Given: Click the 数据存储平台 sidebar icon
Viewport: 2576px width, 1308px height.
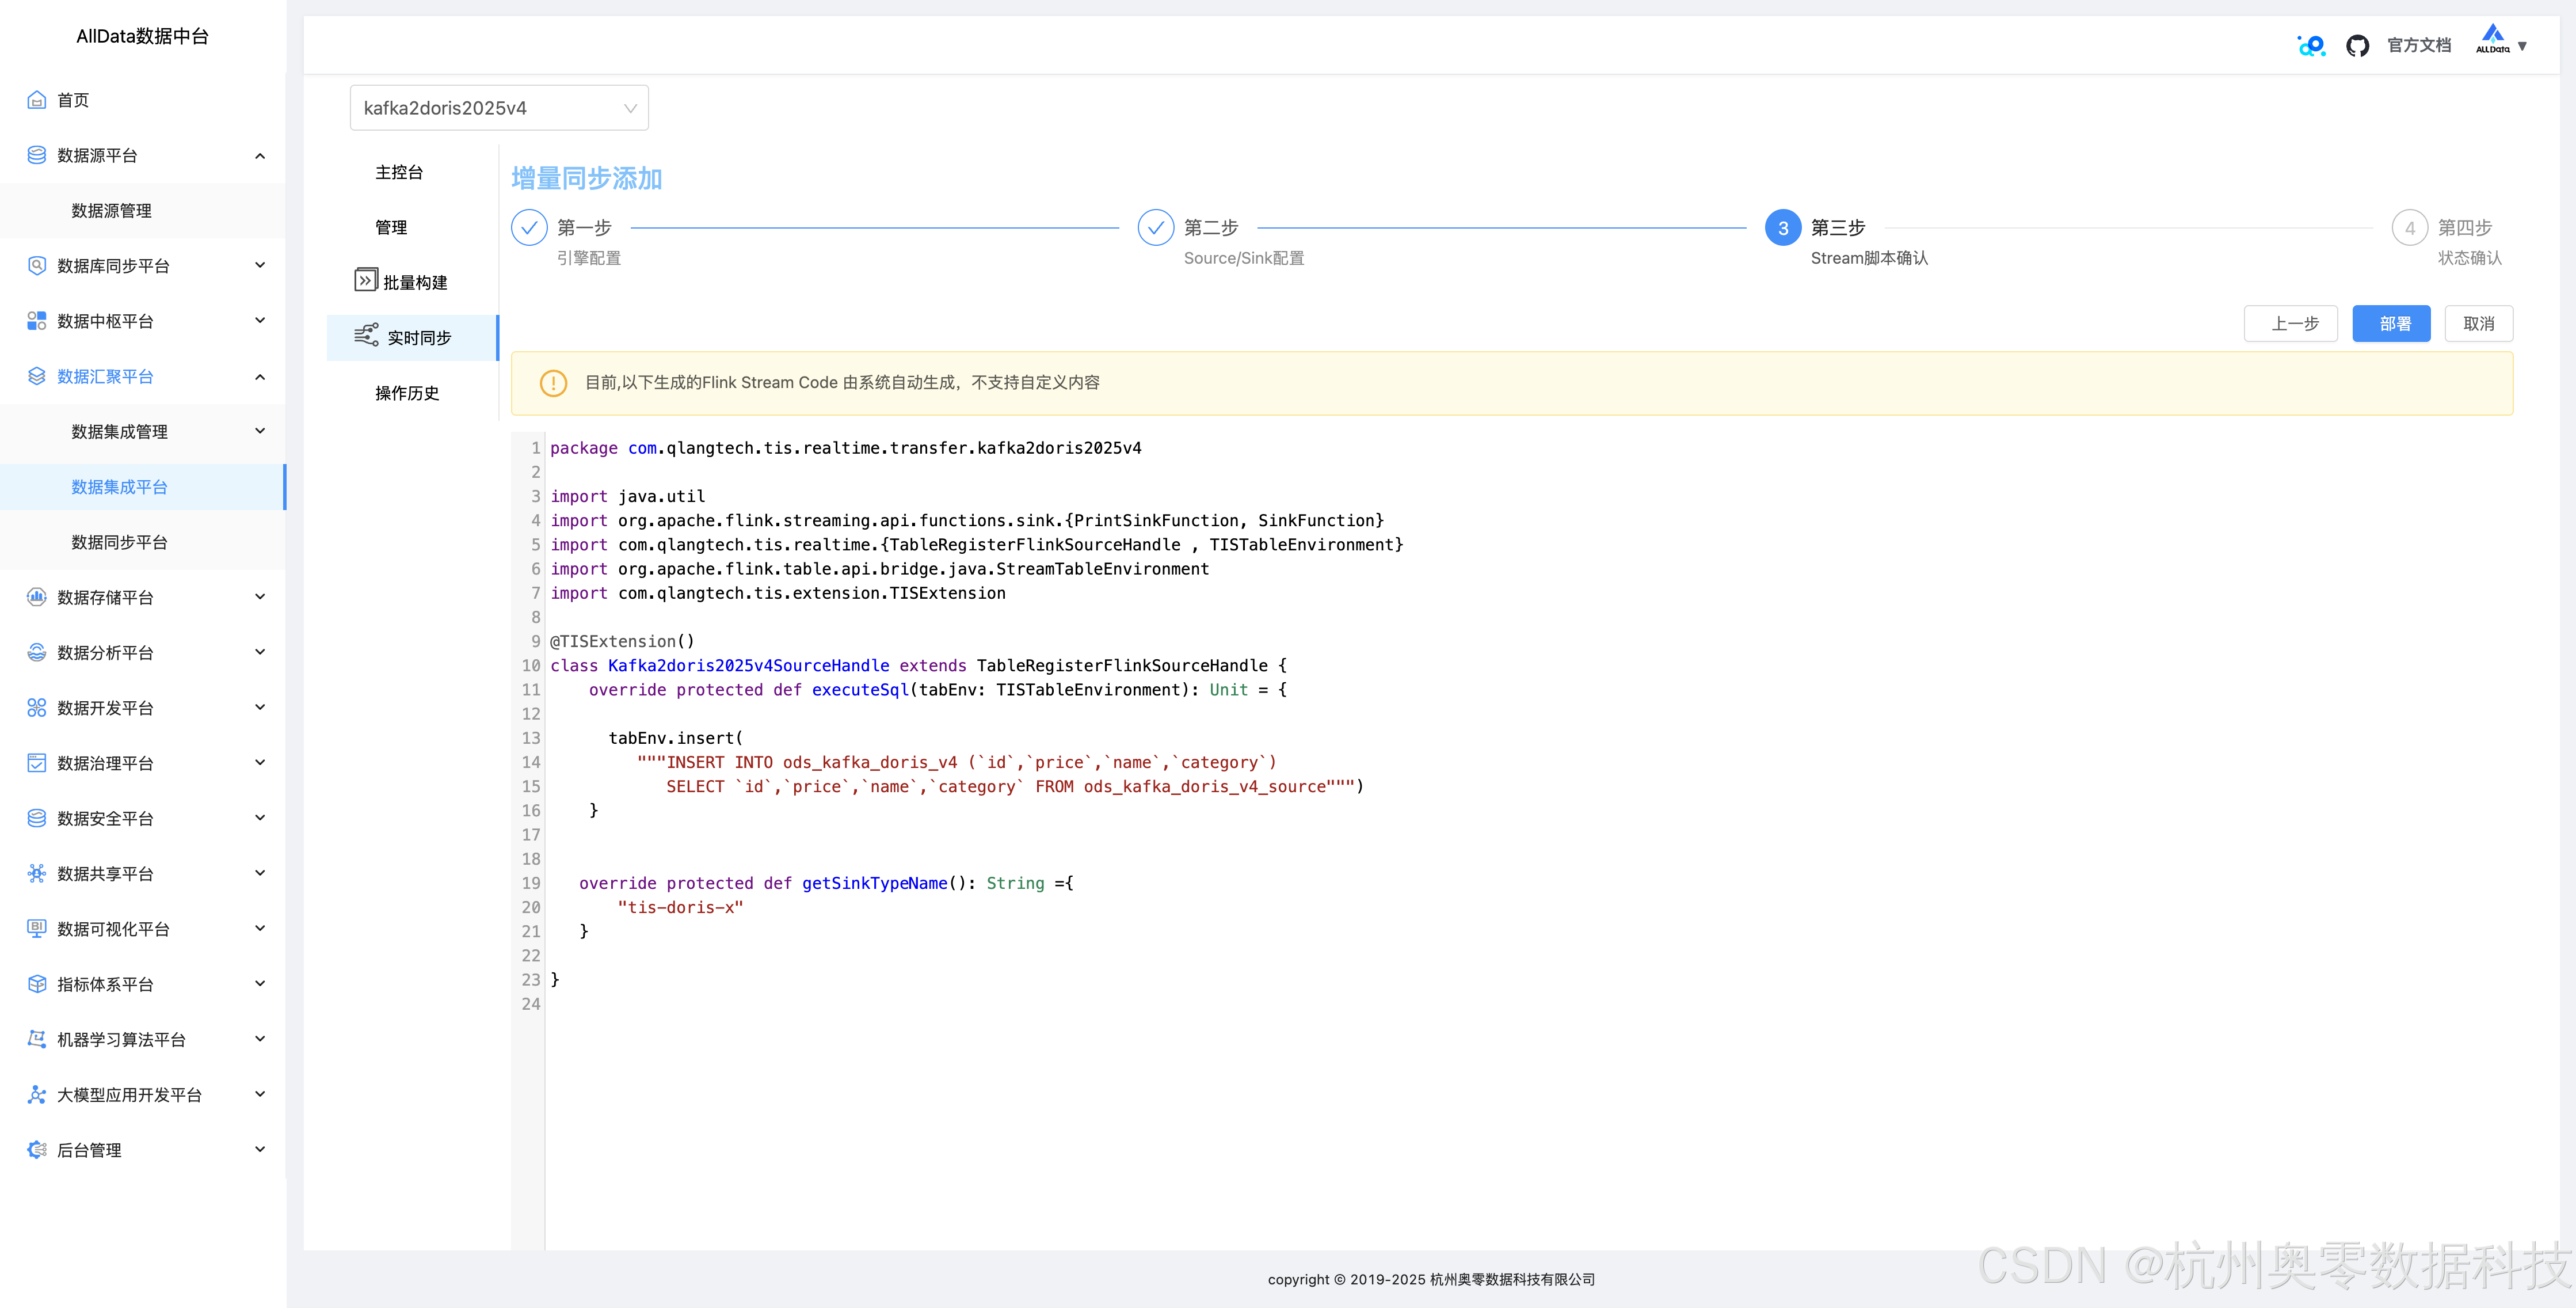Looking at the screenshot, I should click(37, 597).
